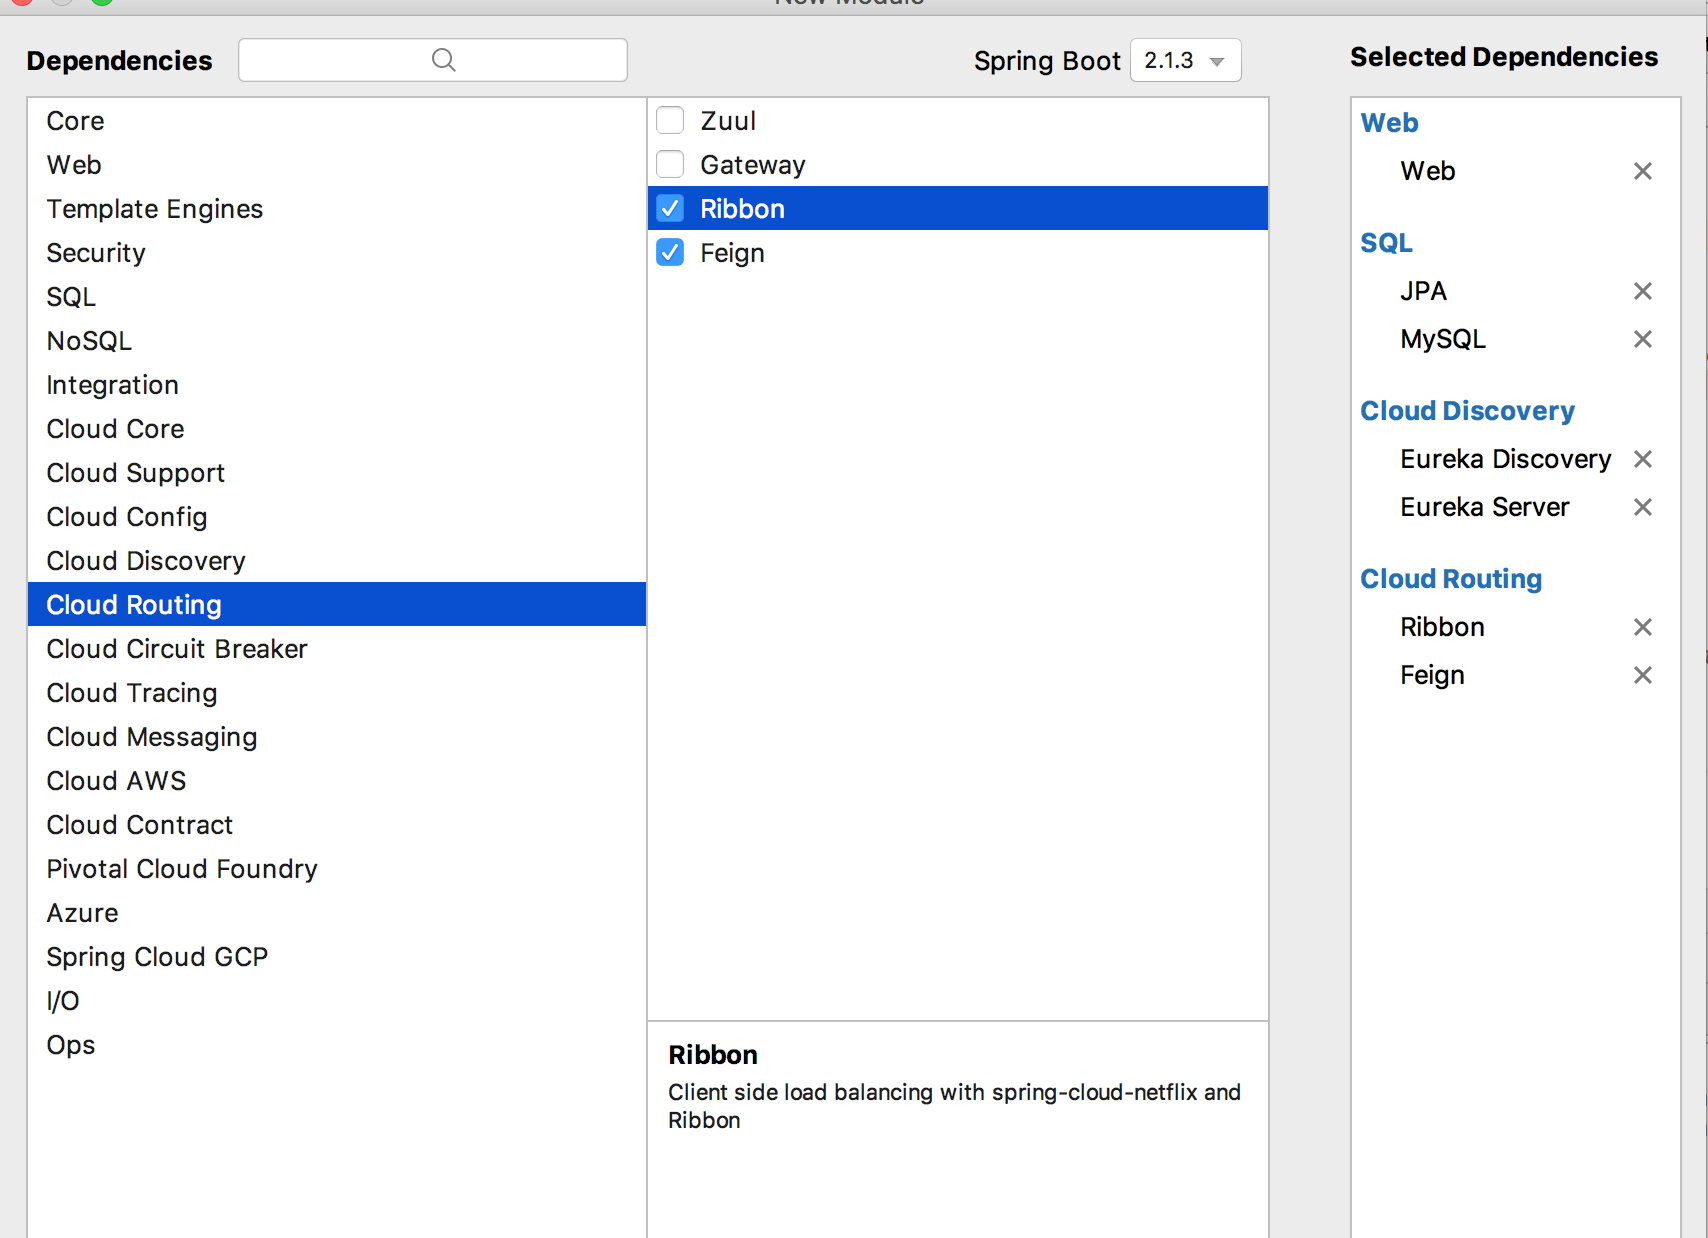
Task: Click Cloud Routing header in Selected Dependencies
Action: (1451, 579)
